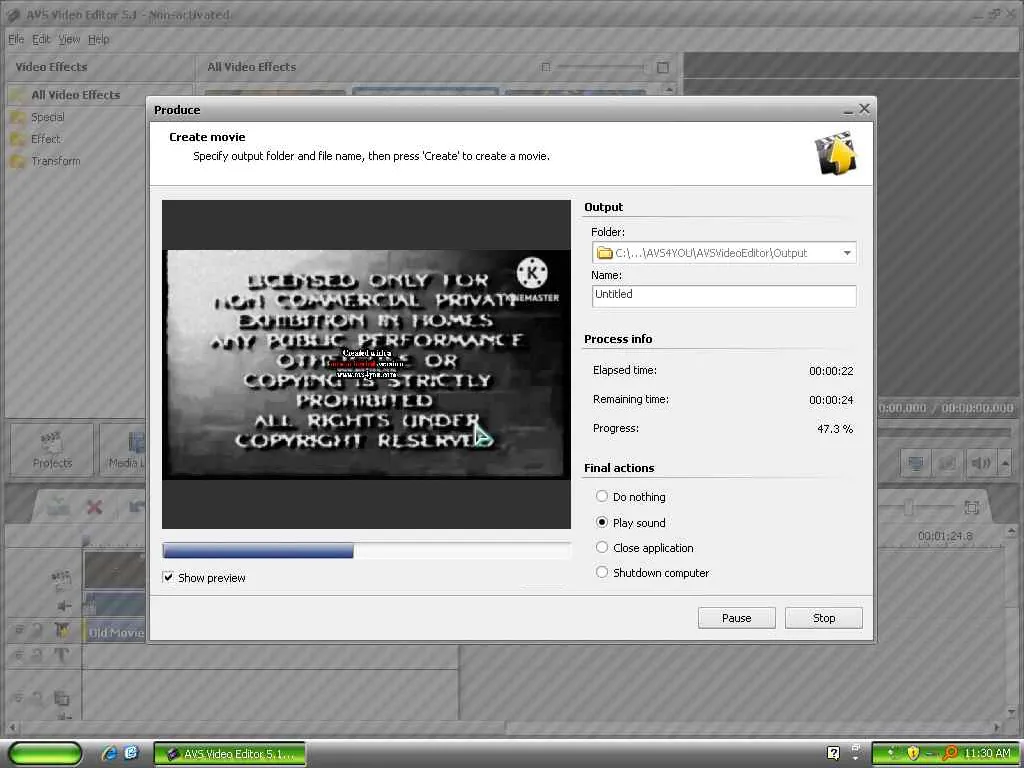
Task: Click the orange magnifier tray icon
Action: pyautogui.click(x=950, y=753)
